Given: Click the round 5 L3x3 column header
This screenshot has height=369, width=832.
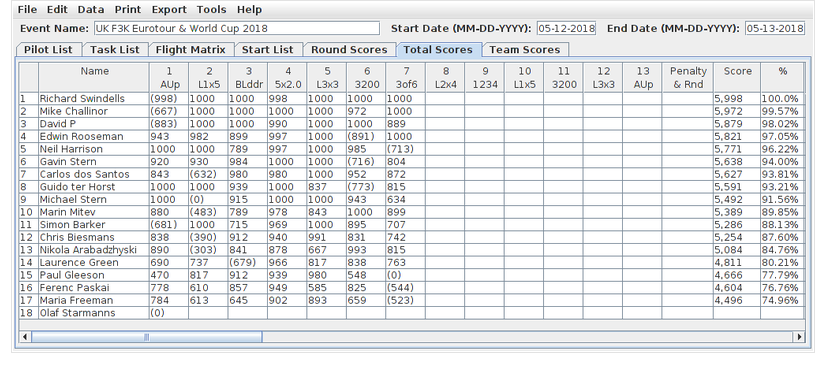Looking at the screenshot, I should pyautogui.click(x=327, y=78).
